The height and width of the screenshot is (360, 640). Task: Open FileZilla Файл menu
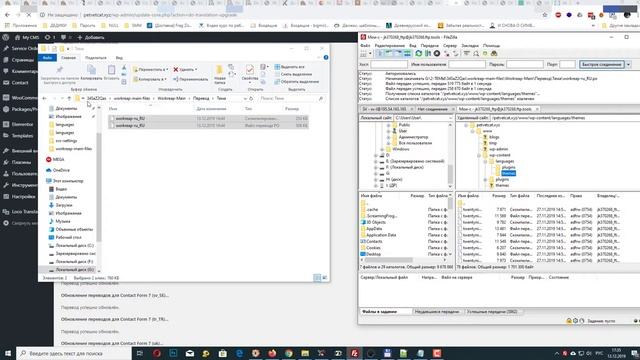pyautogui.click(x=365, y=46)
